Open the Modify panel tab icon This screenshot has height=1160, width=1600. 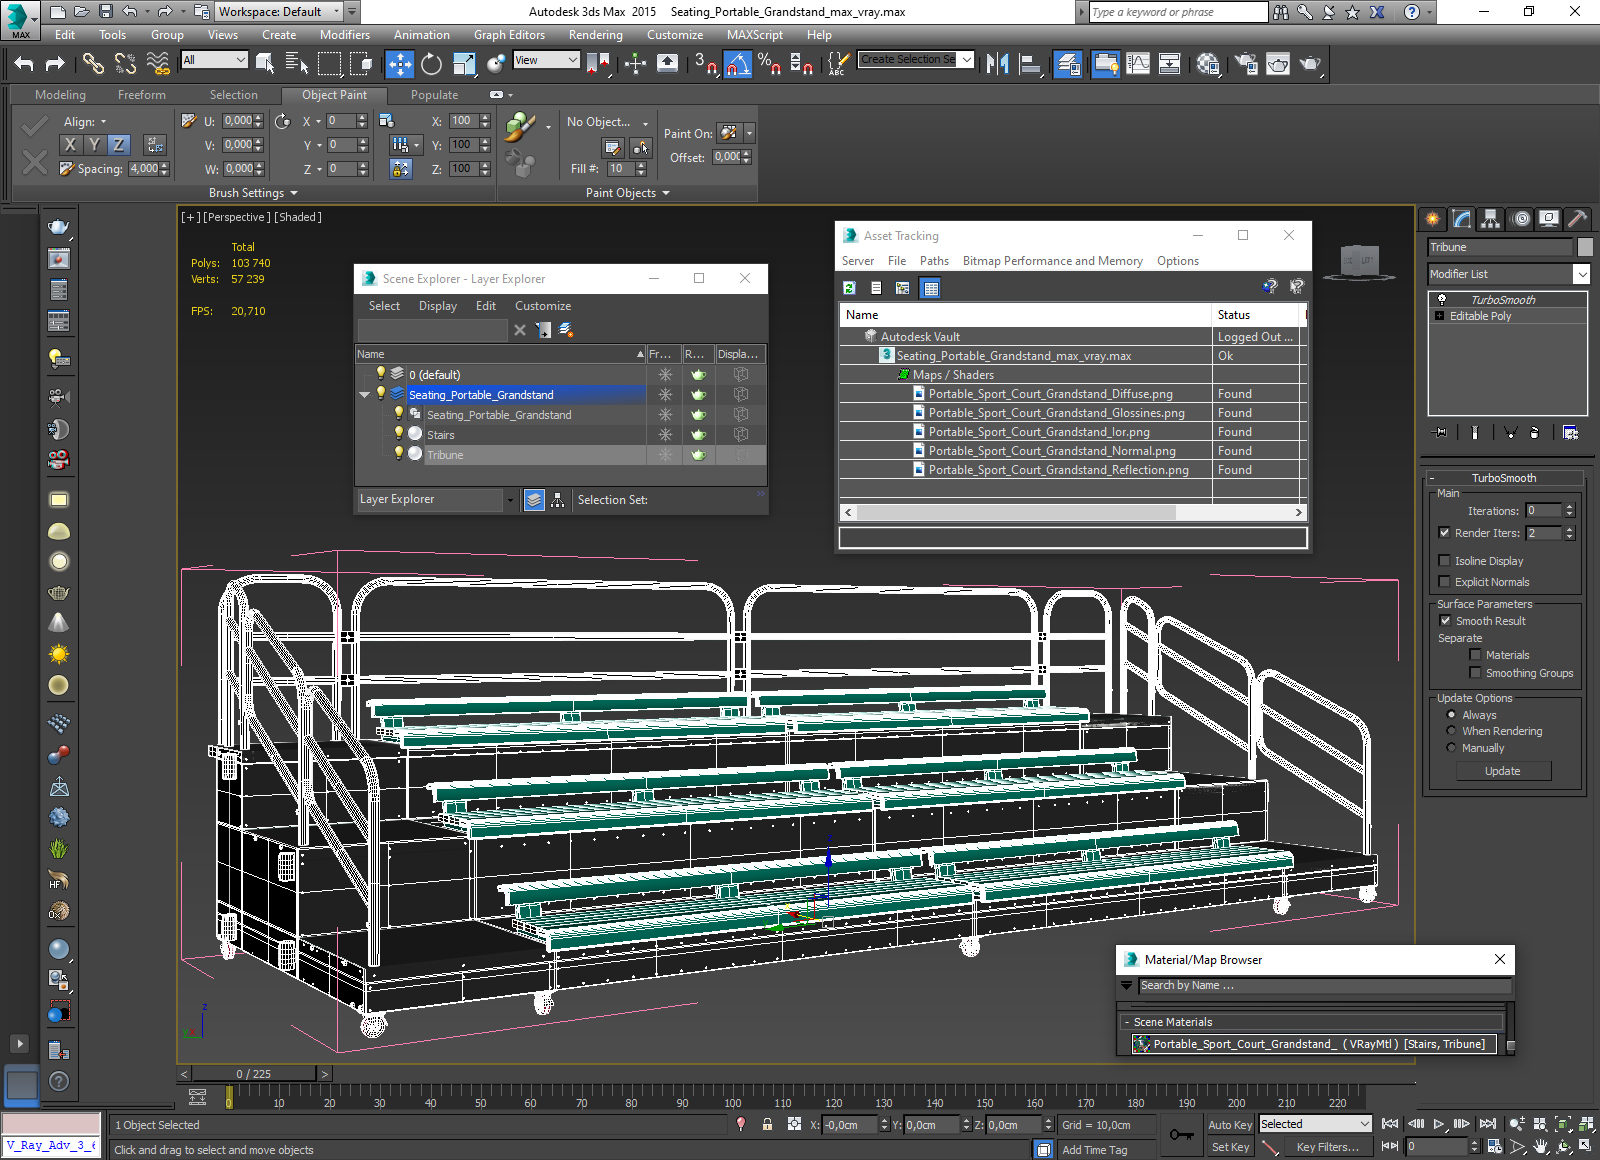point(1462,219)
